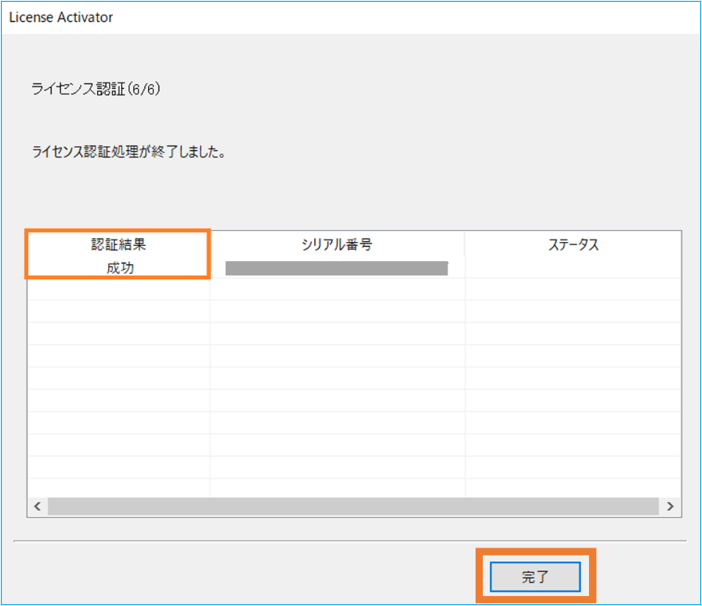Click the 成功 result cell

(x=118, y=268)
